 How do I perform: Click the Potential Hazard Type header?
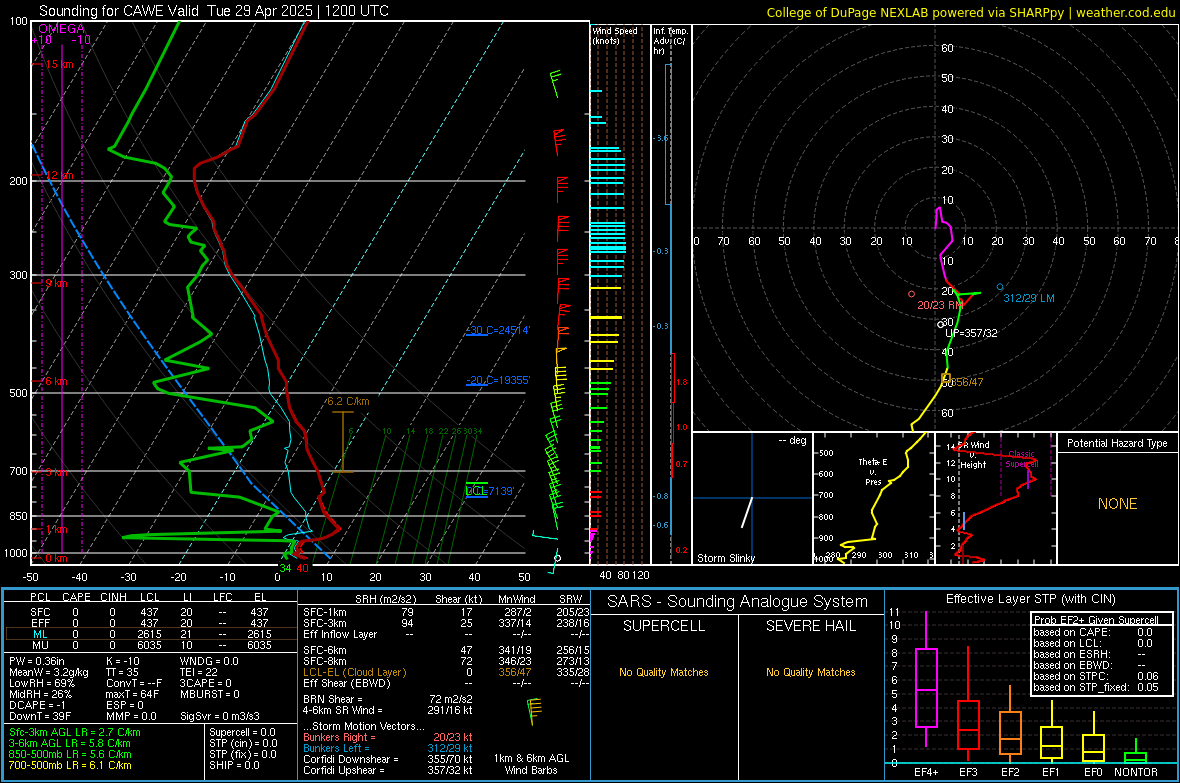point(1117,443)
